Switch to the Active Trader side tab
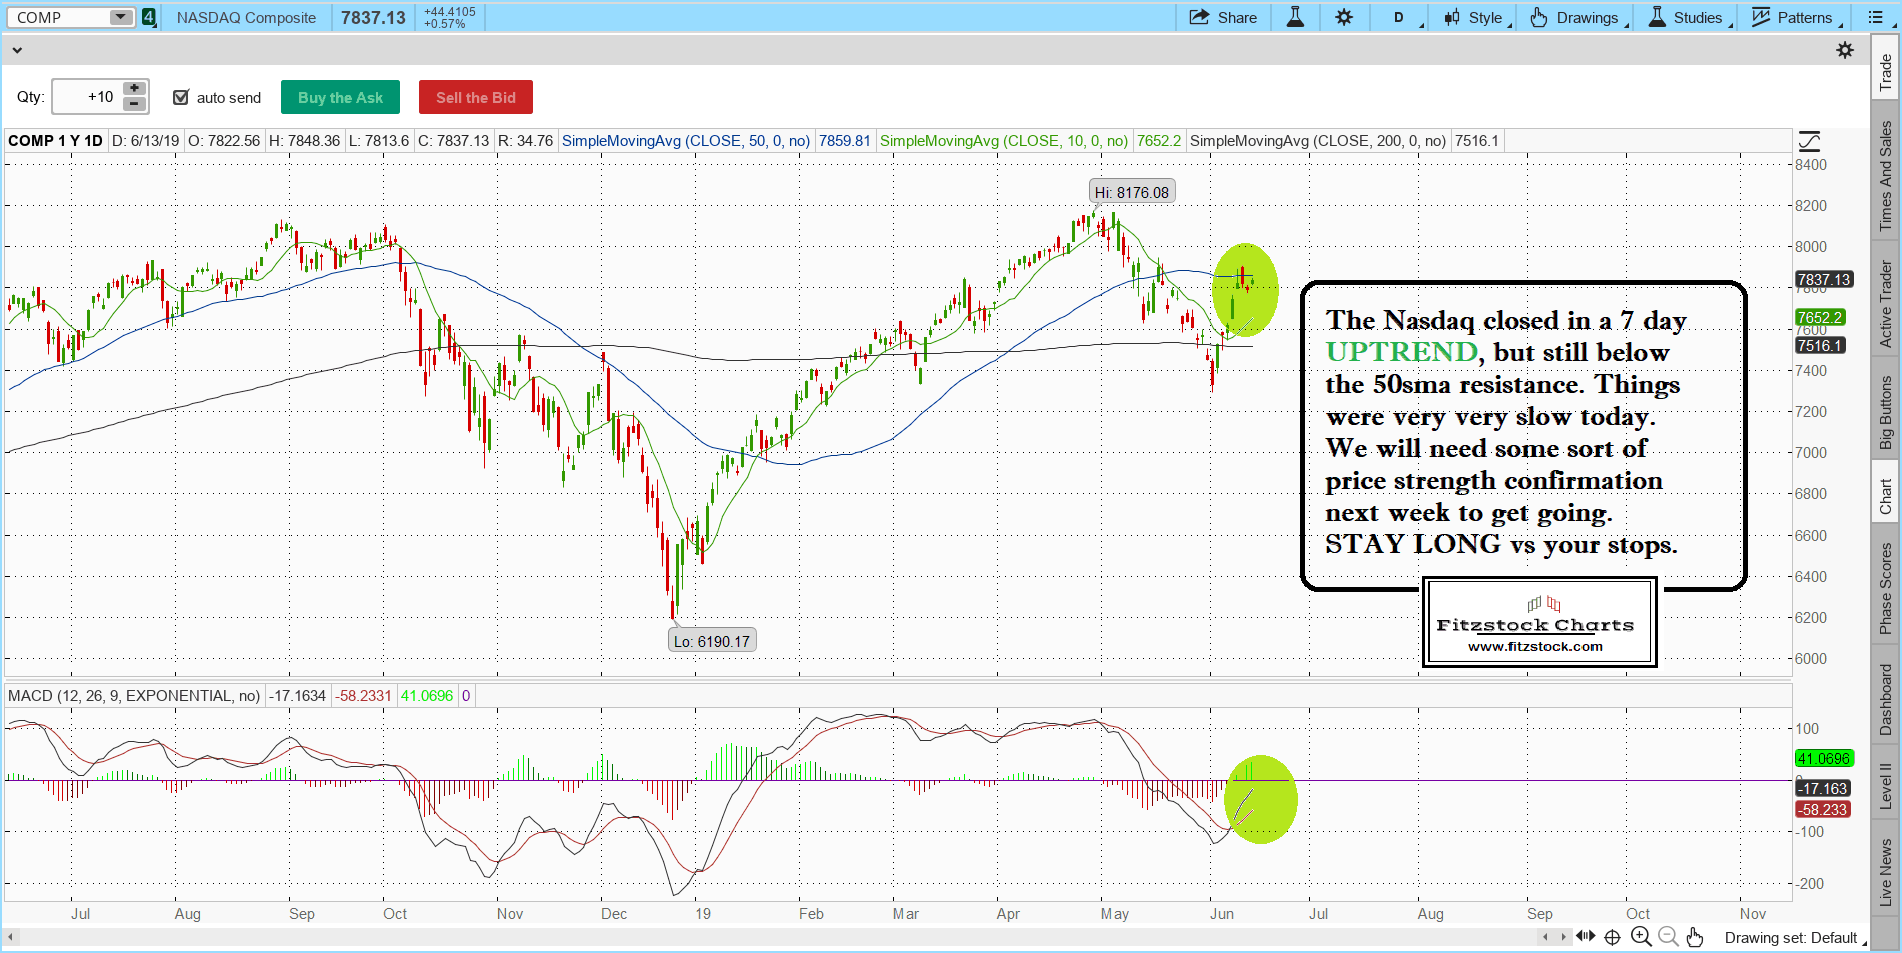1902x953 pixels. 1885,304
